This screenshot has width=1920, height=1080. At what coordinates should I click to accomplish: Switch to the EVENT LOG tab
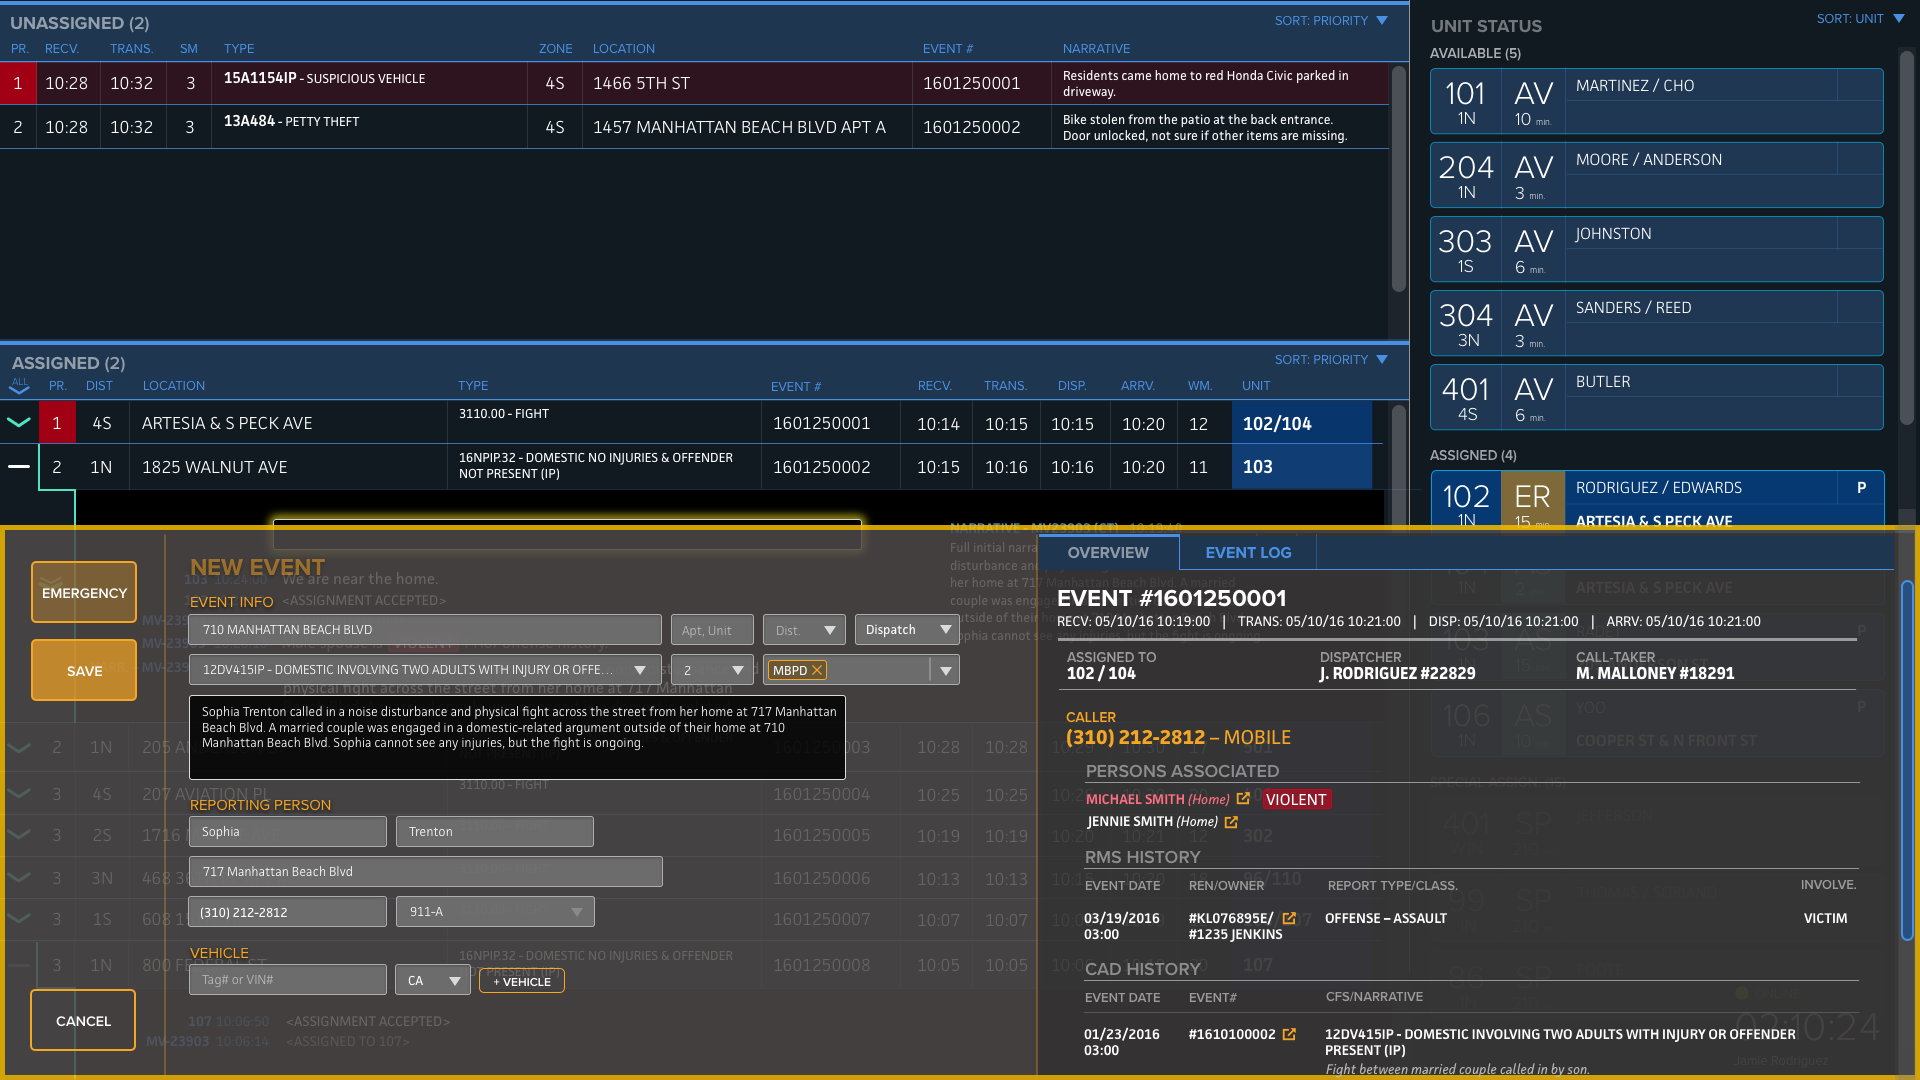(x=1247, y=552)
